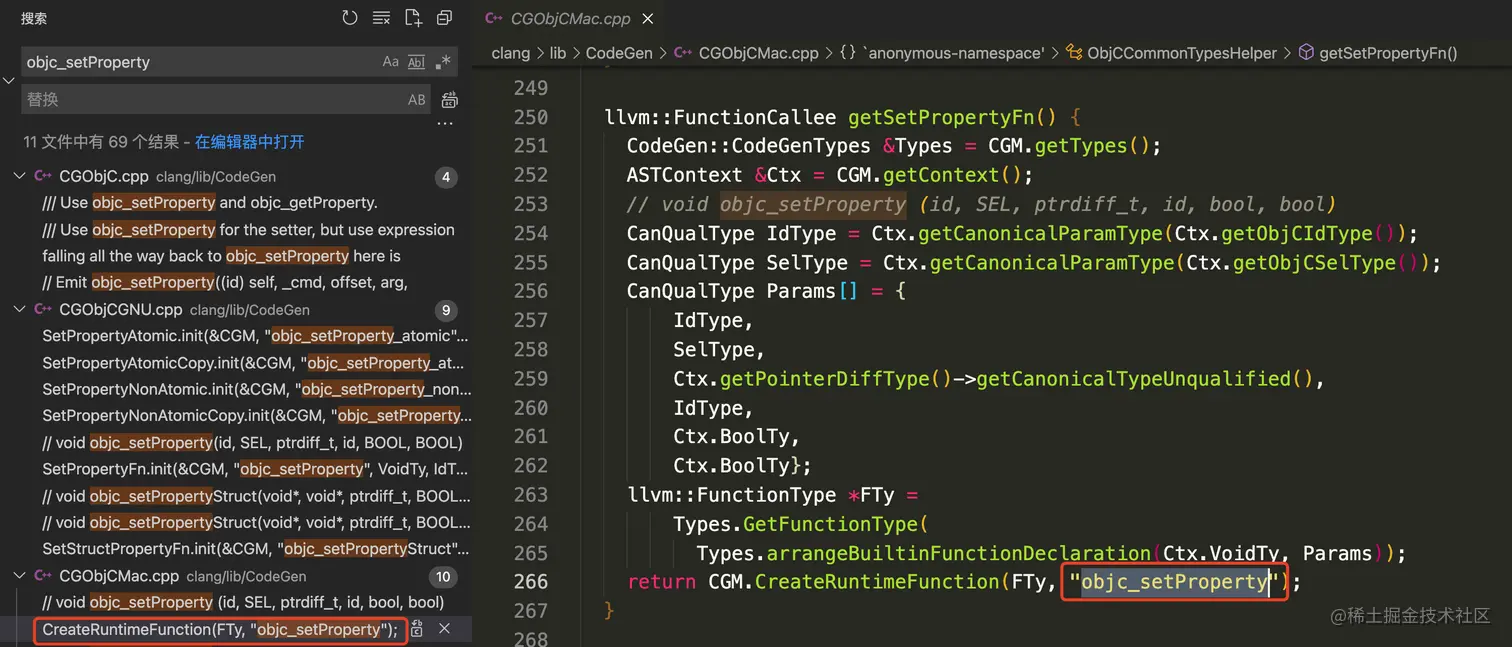Open result 'SetPropertyNonAtomicCopy.init(&CGM'
Viewport: 1512px width, 647px height.
(257, 415)
